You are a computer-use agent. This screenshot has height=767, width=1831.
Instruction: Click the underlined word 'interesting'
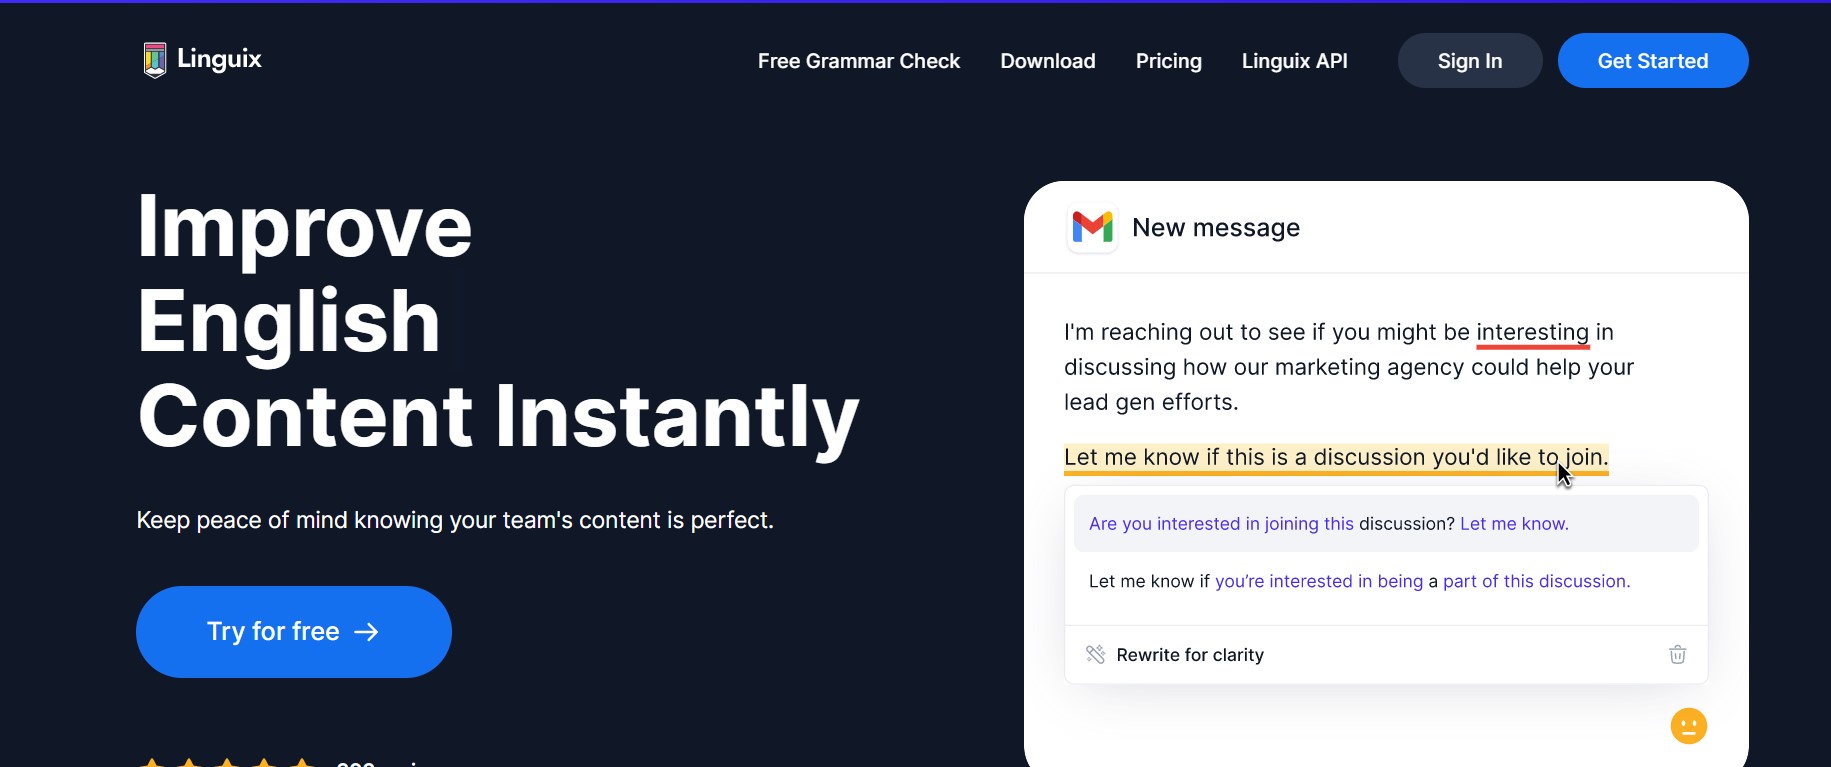tap(1532, 333)
